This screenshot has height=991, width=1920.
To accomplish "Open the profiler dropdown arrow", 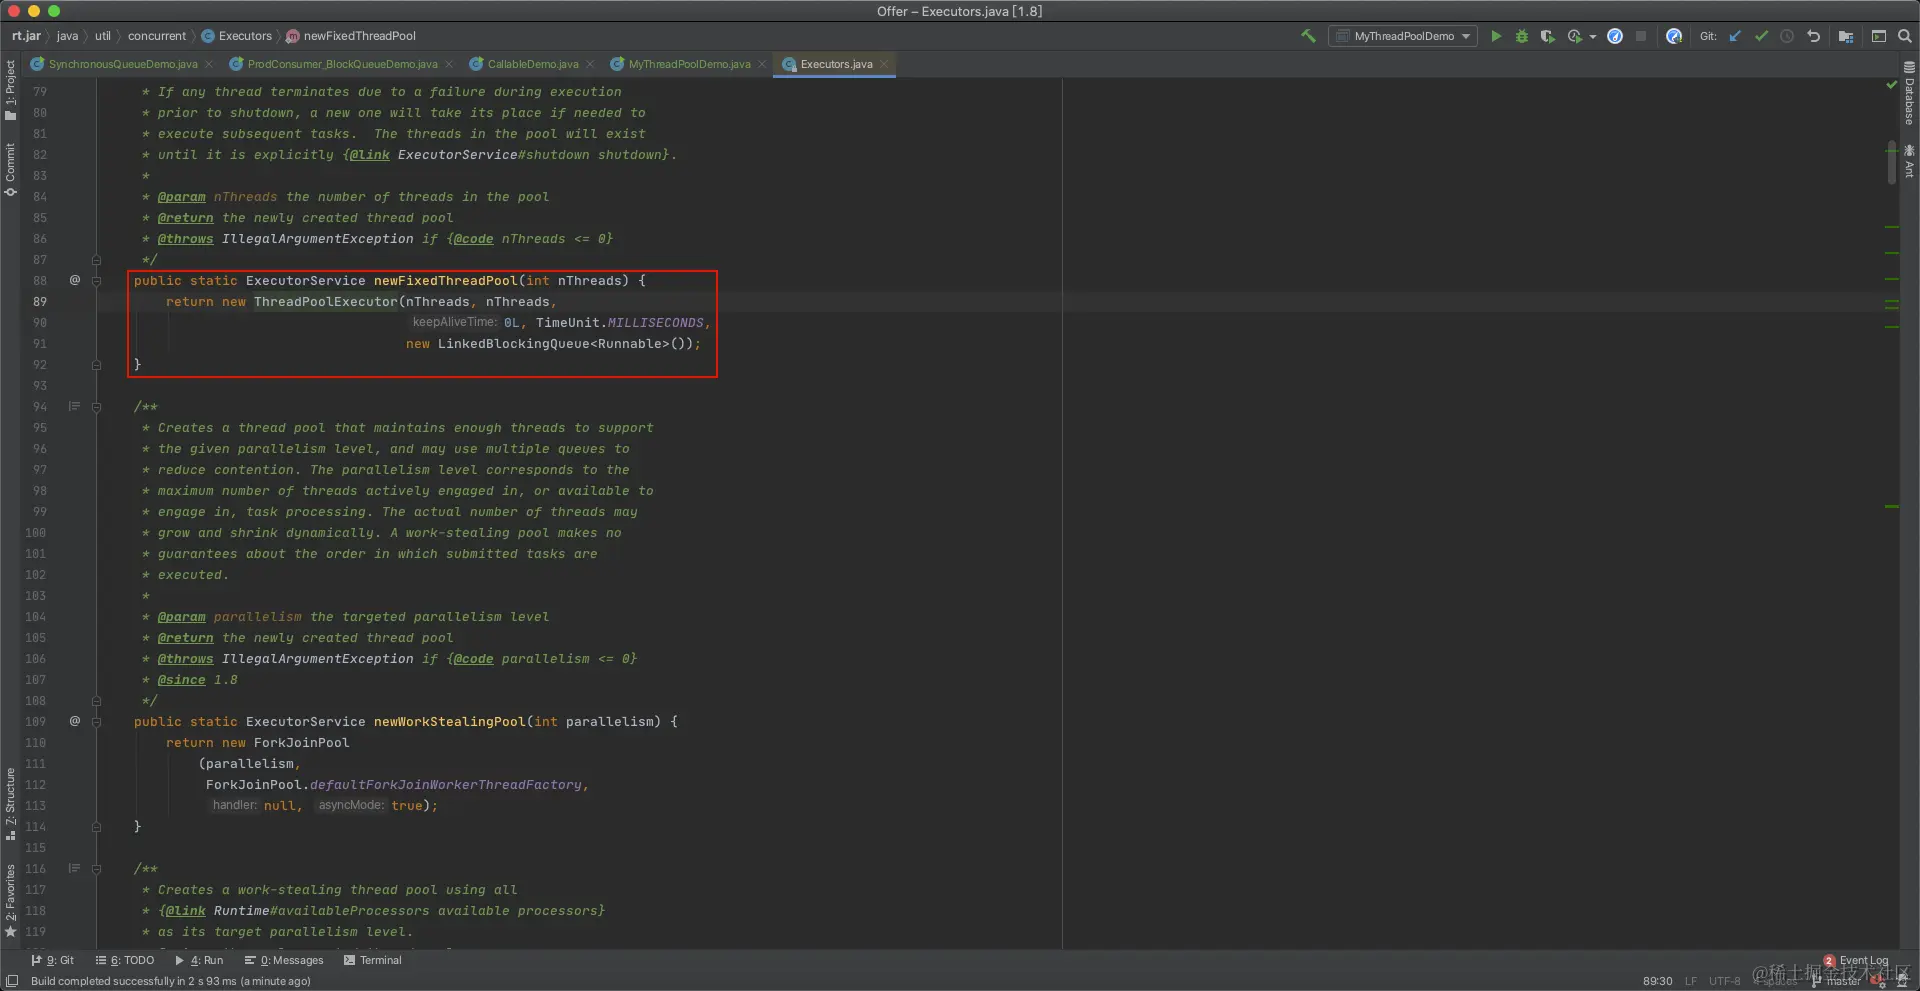I will click(x=1592, y=37).
